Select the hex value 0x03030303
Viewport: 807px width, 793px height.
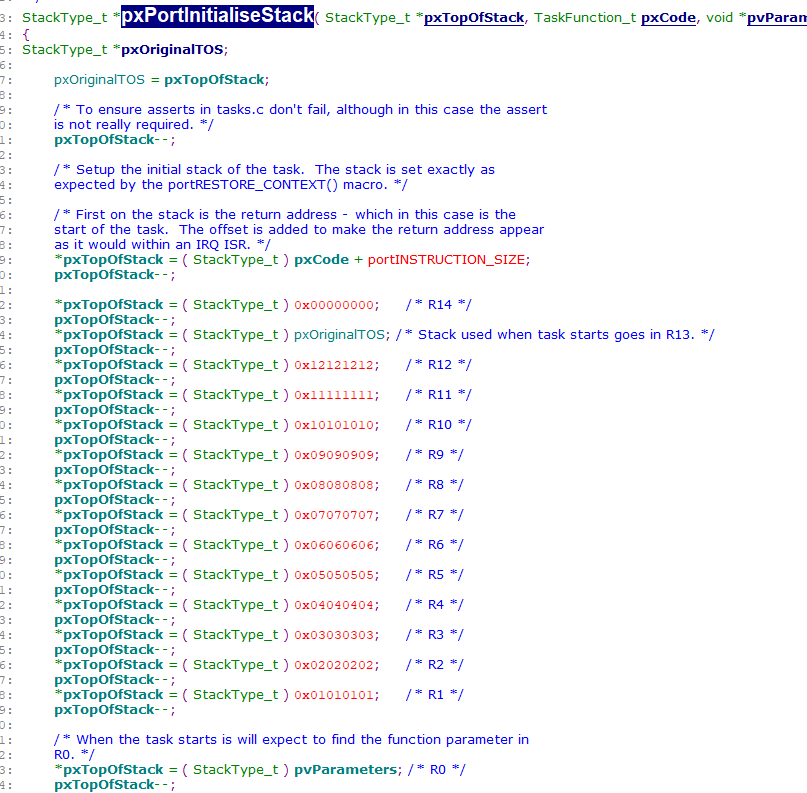tap(334, 636)
